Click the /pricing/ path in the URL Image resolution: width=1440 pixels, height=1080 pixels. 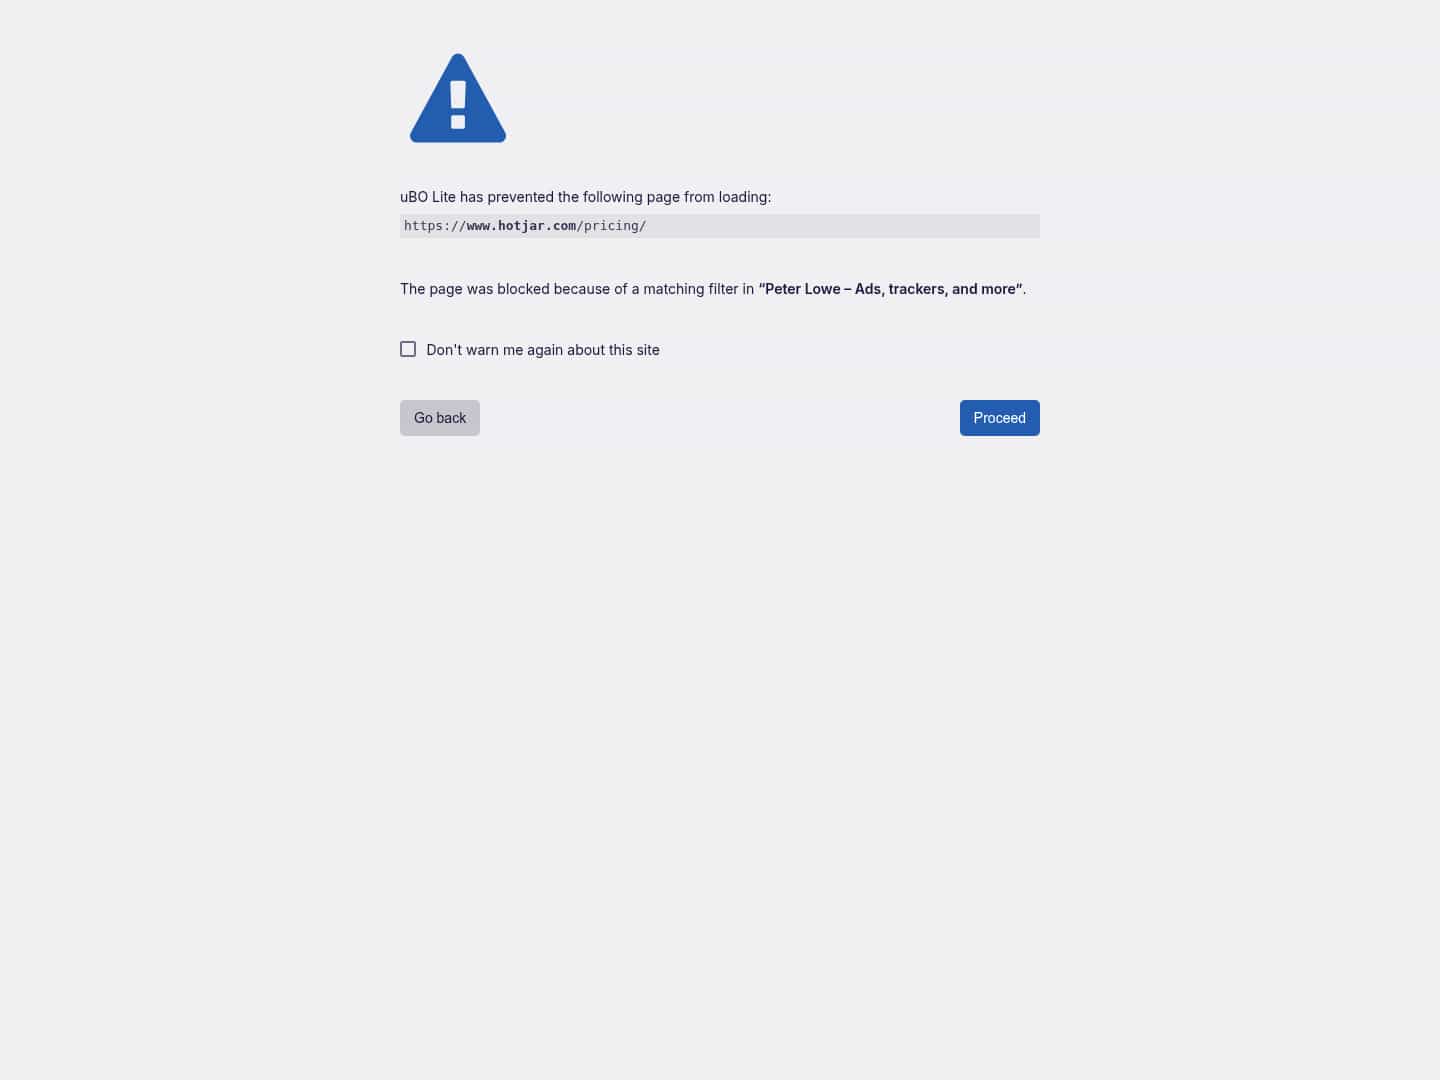point(612,226)
